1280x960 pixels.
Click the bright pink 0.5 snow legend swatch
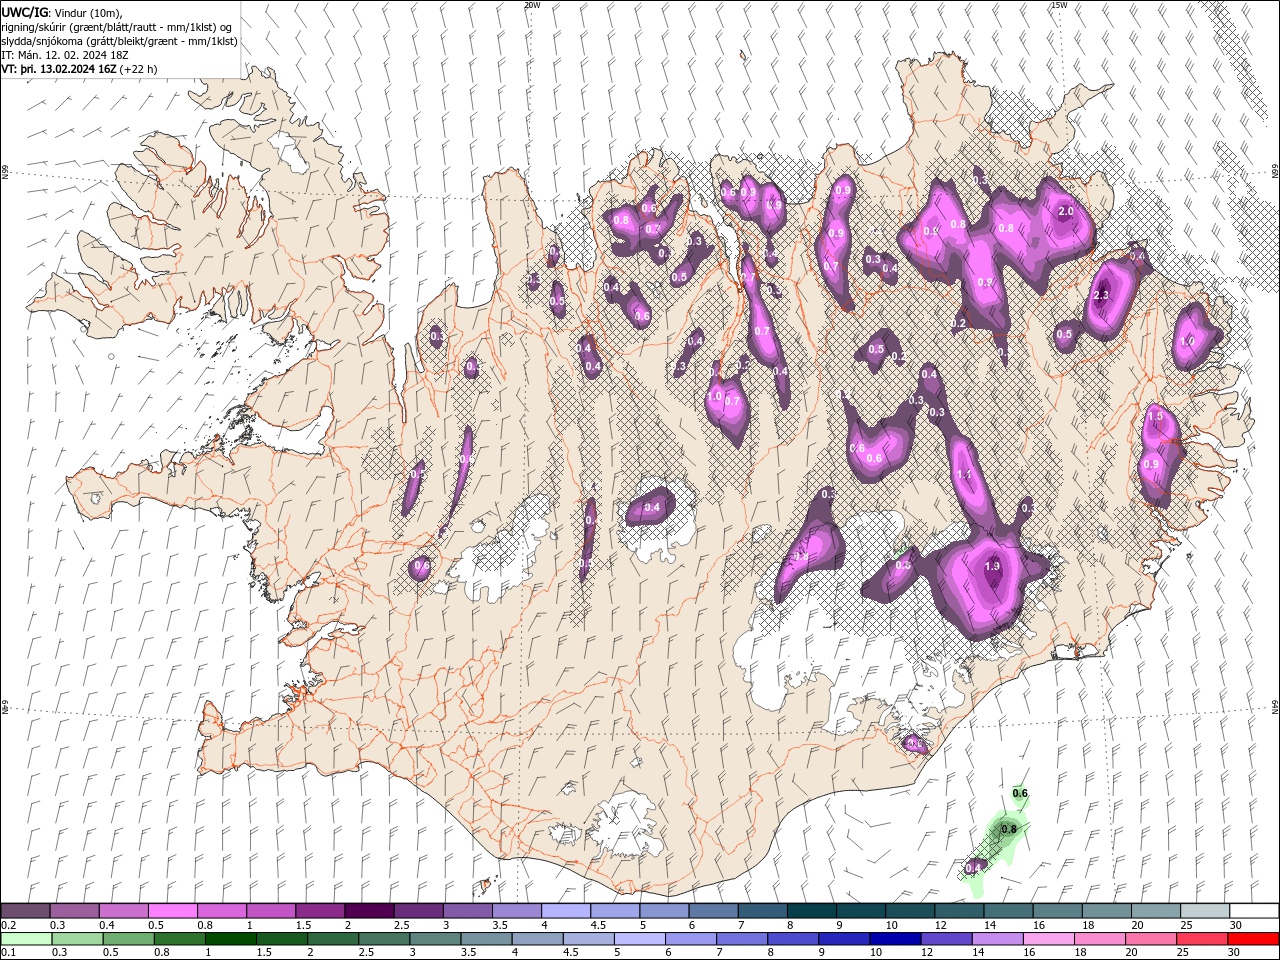tap(173, 911)
